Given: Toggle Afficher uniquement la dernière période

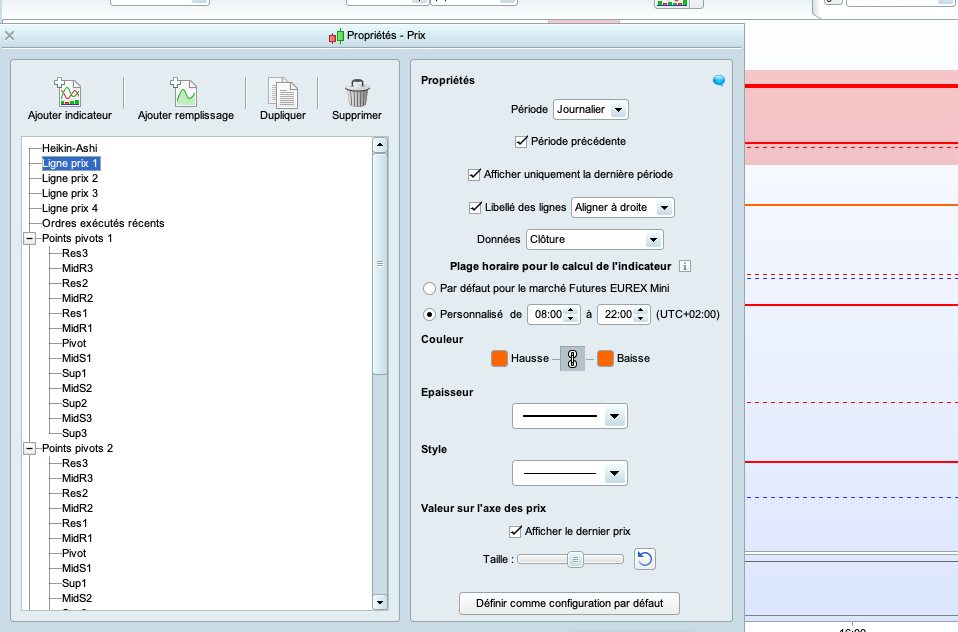Looking at the screenshot, I should (x=475, y=174).
